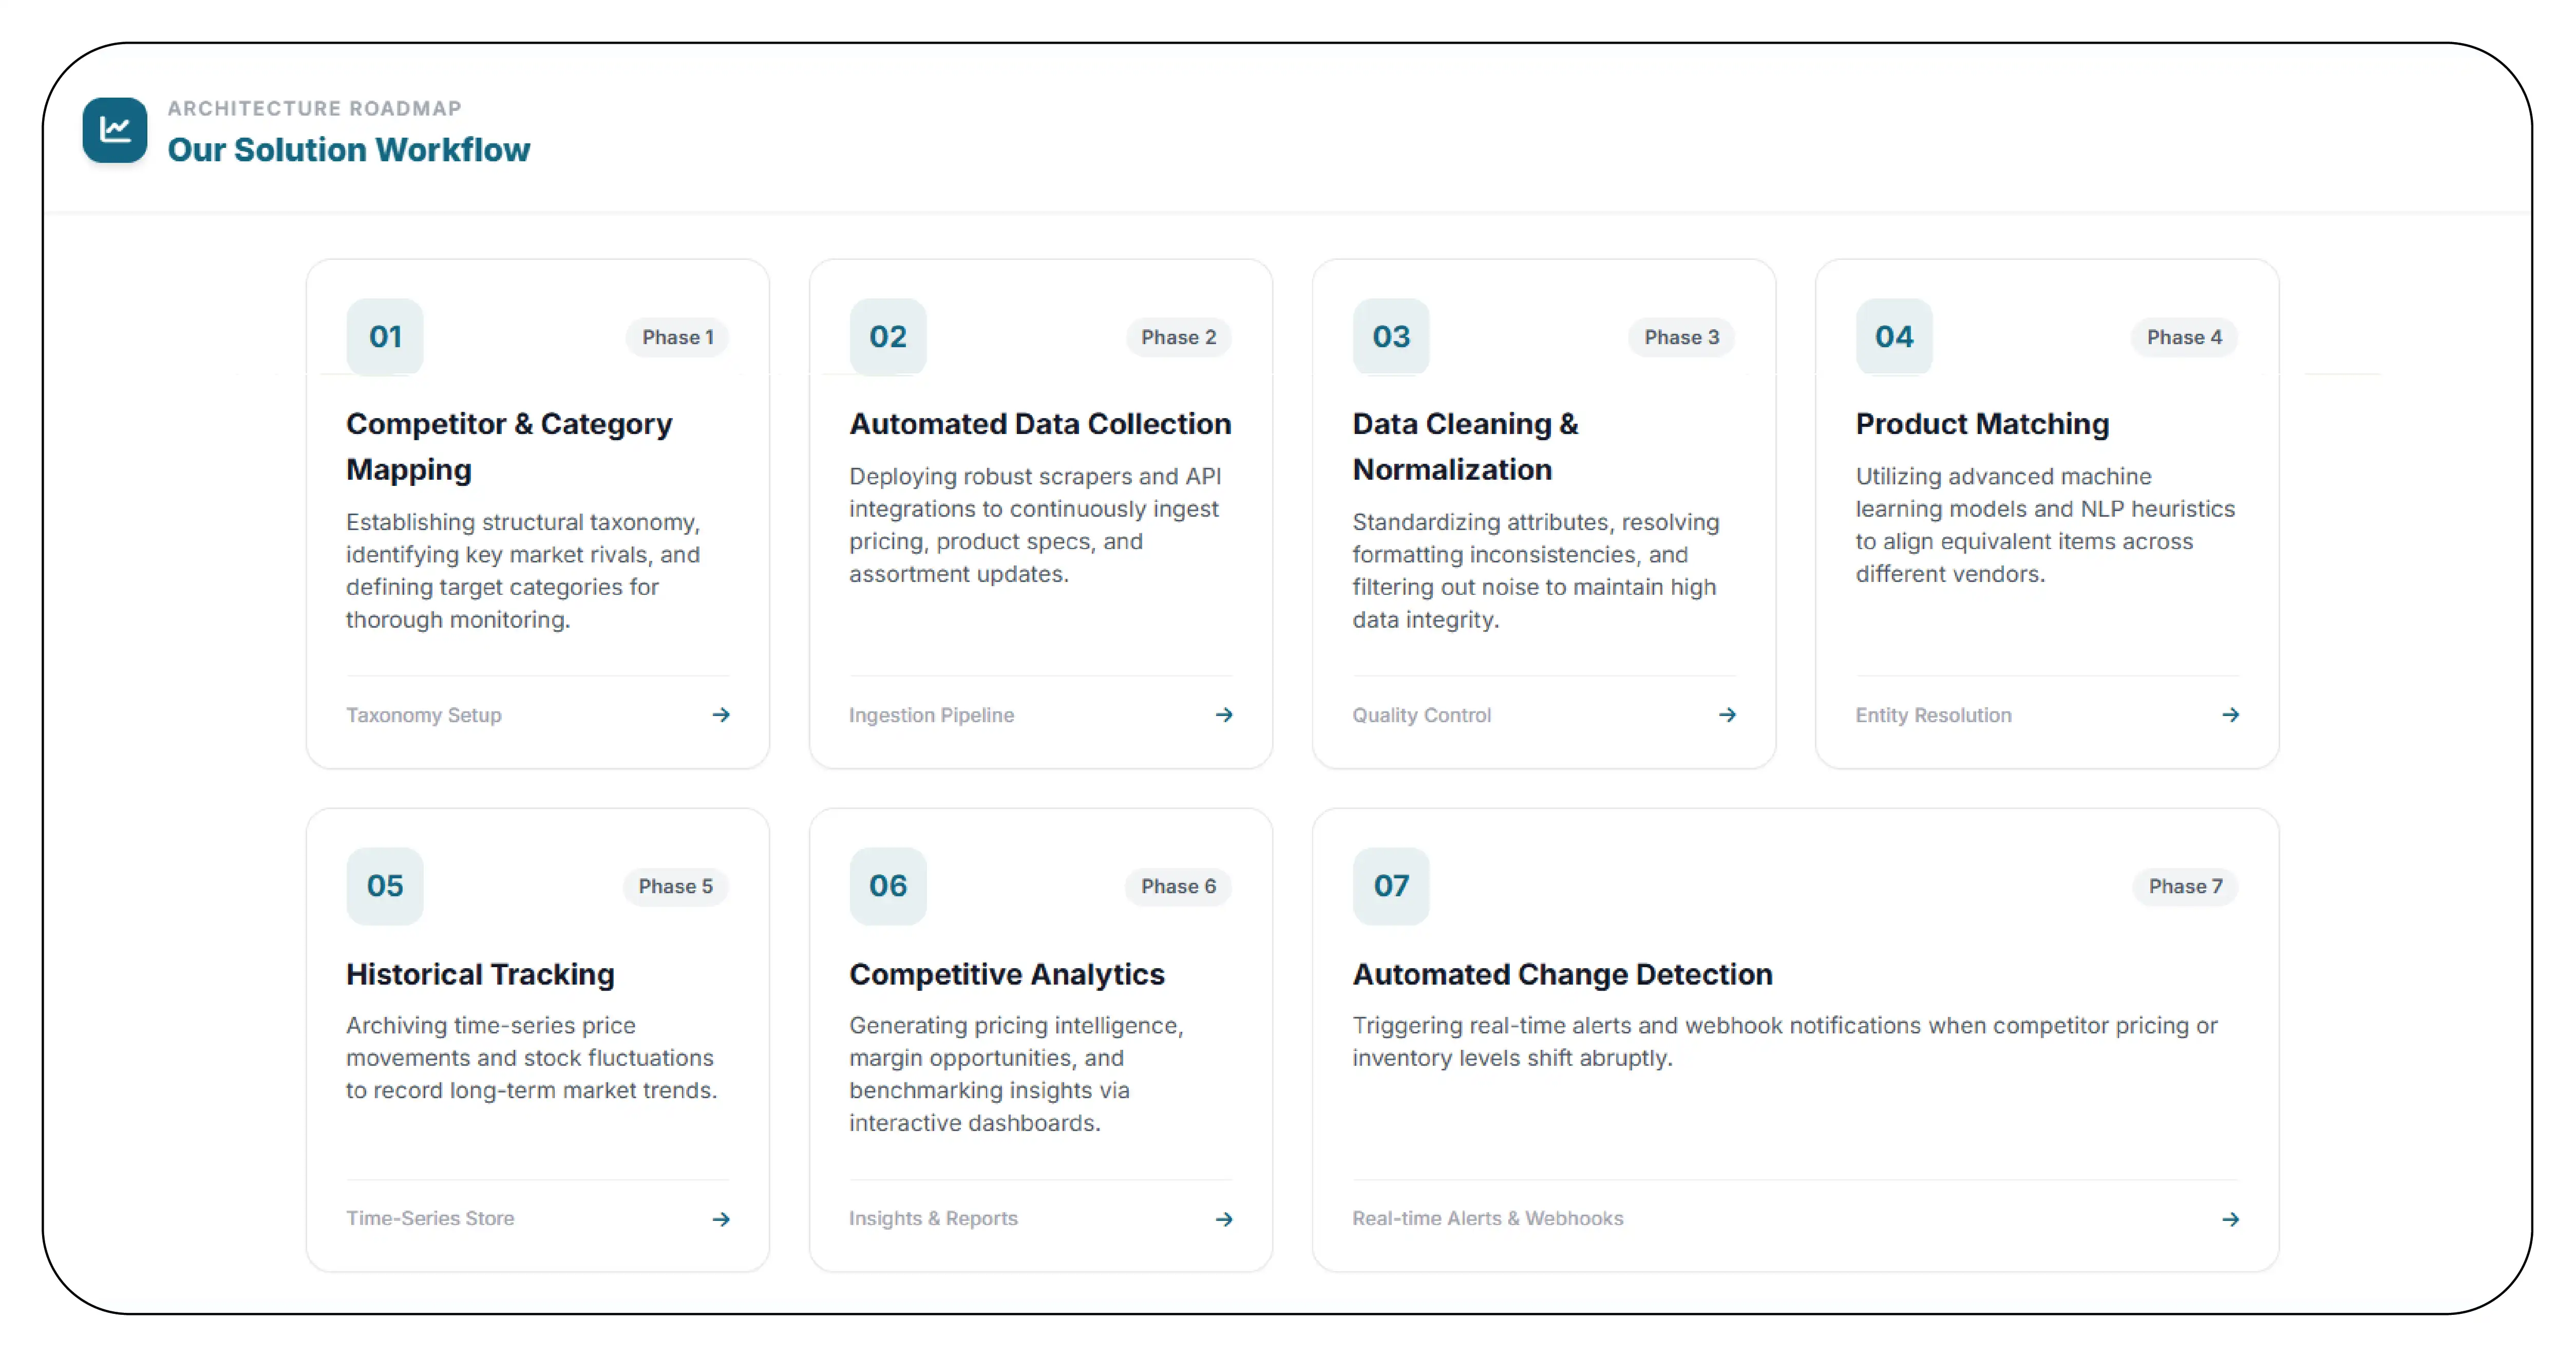Click the arrow next to Time-Series Store
Image resolution: width=2576 pixels, height=1357 pixels.
click(x=721, y=1219)
